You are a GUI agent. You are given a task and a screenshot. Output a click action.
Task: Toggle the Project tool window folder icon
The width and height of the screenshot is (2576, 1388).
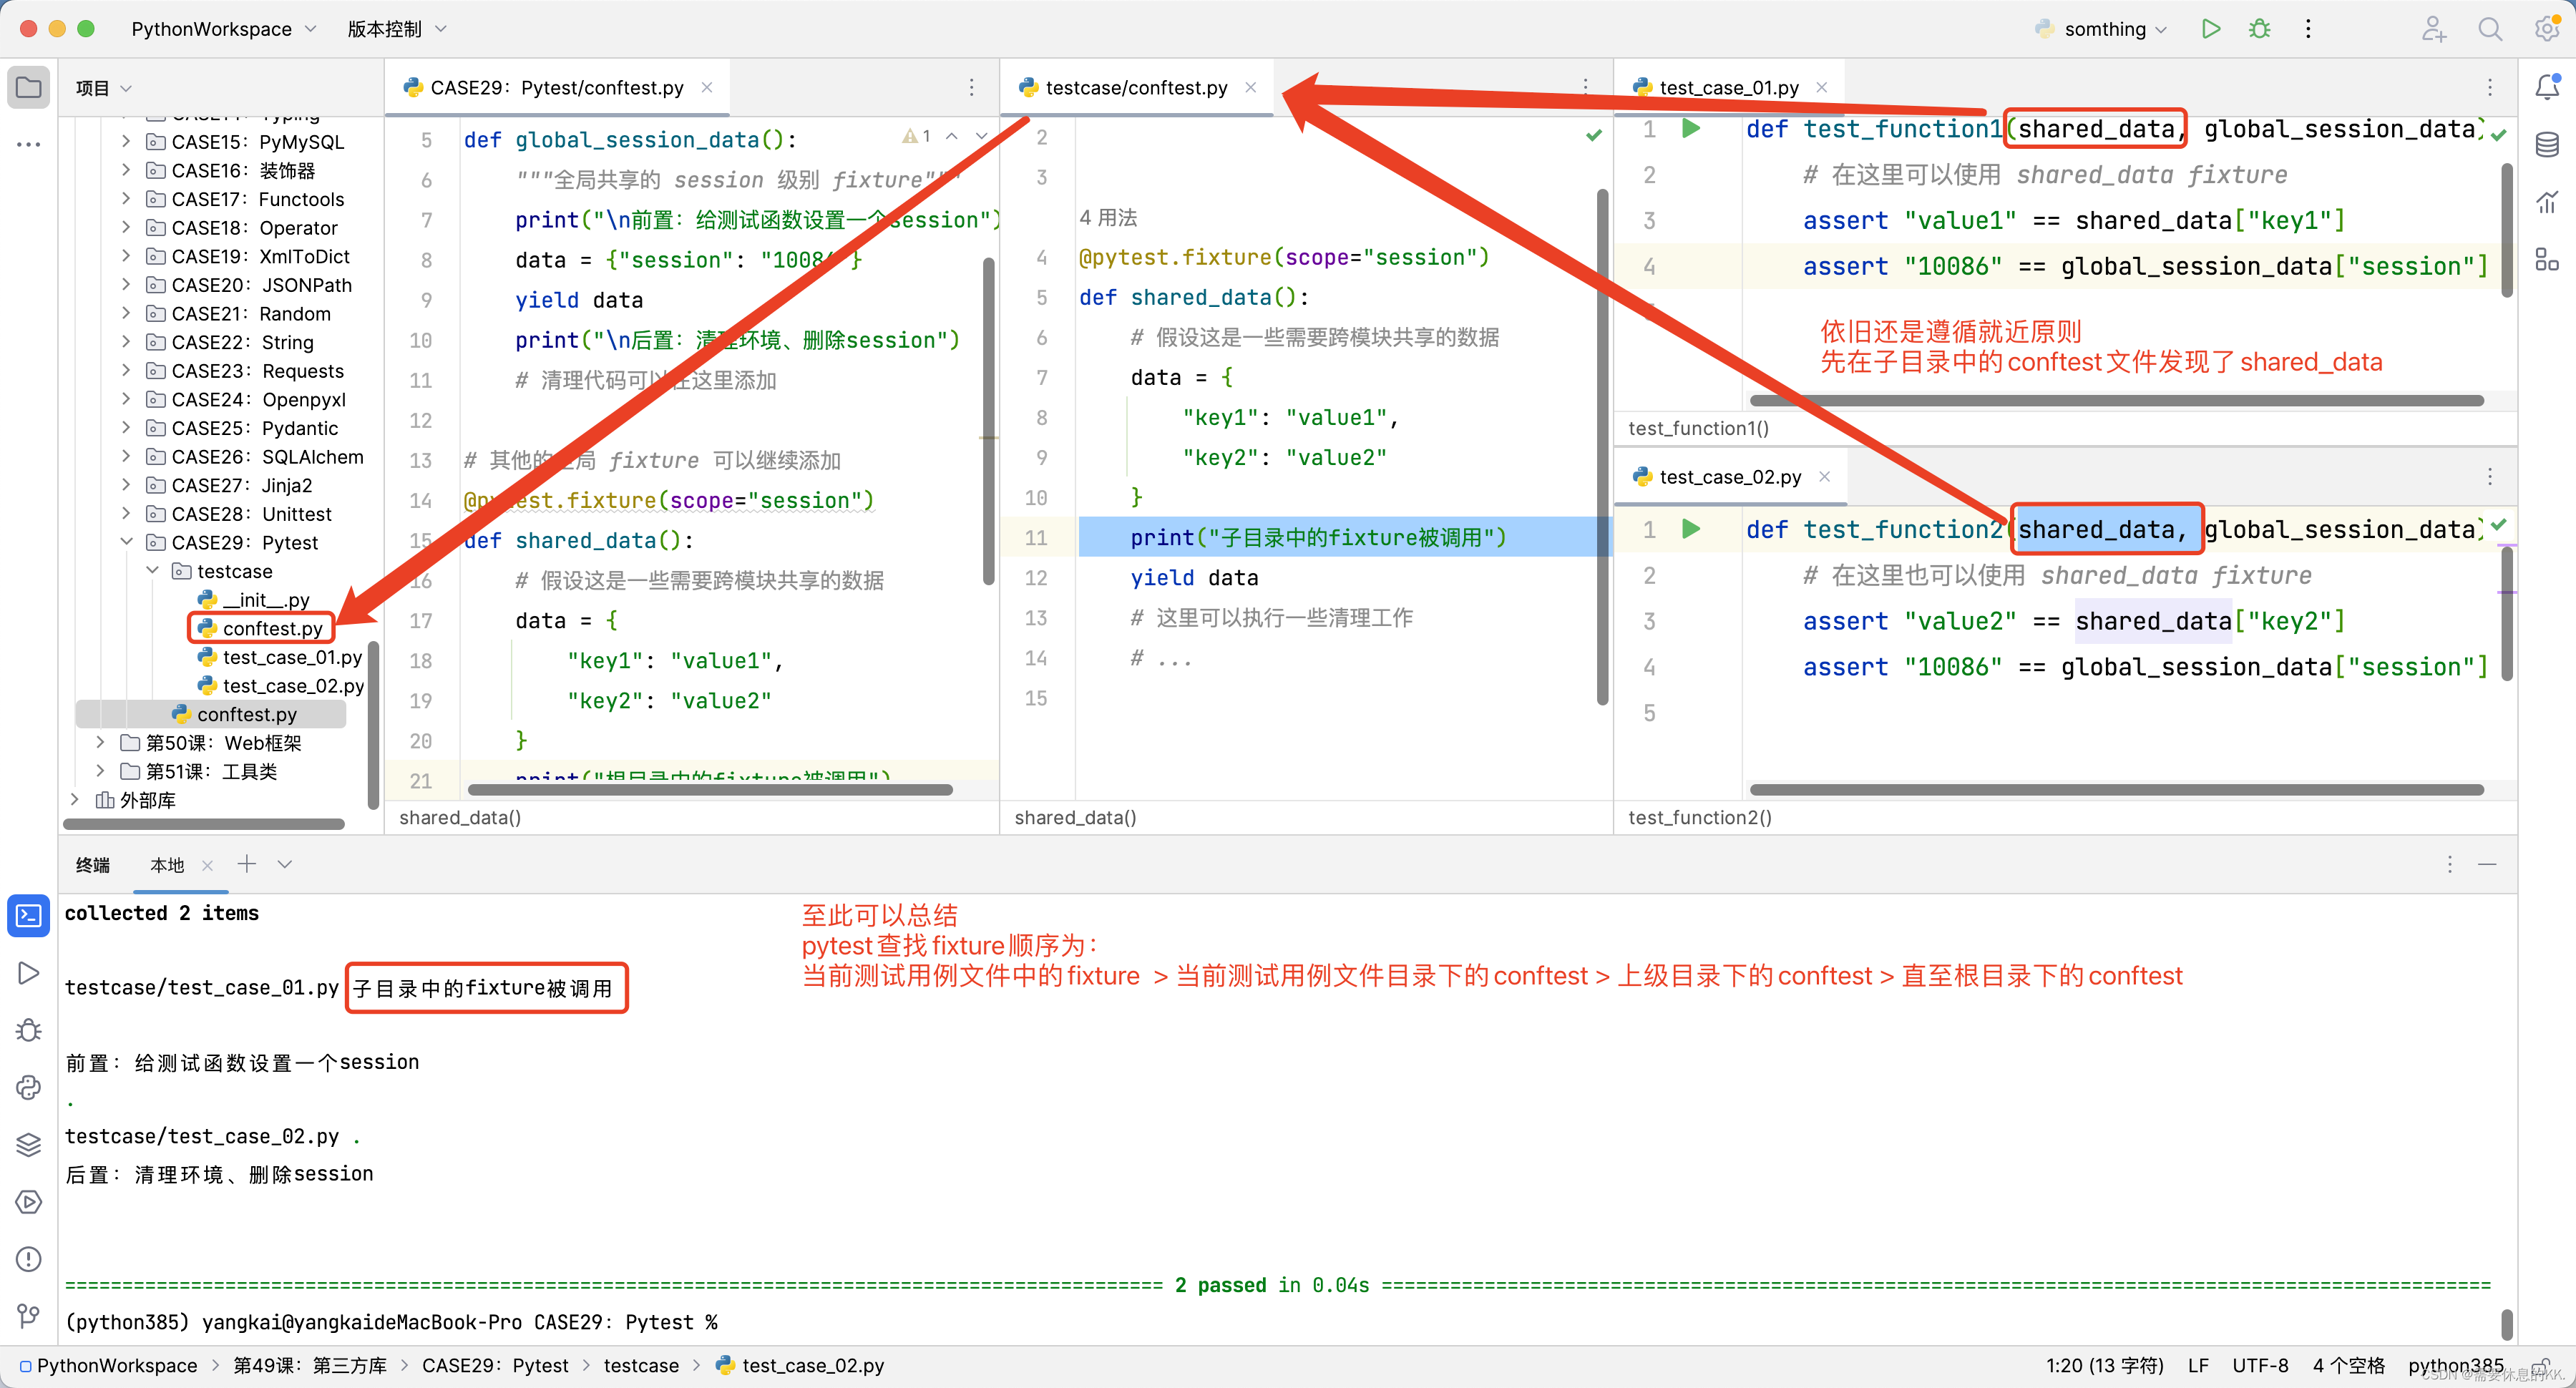[28, 88]
